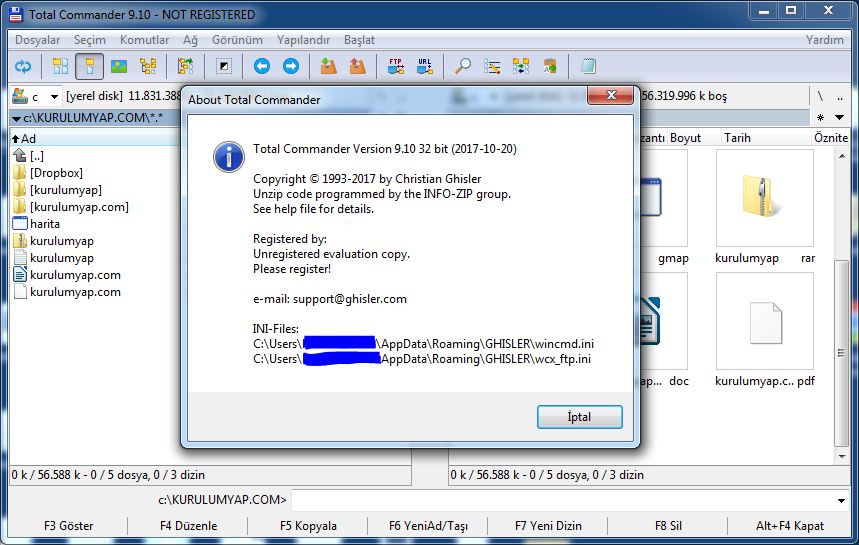Image resolution: width=859 pixels, height=545 pixels.
Task: Open new URL connection icon
Action: point(425,67)
